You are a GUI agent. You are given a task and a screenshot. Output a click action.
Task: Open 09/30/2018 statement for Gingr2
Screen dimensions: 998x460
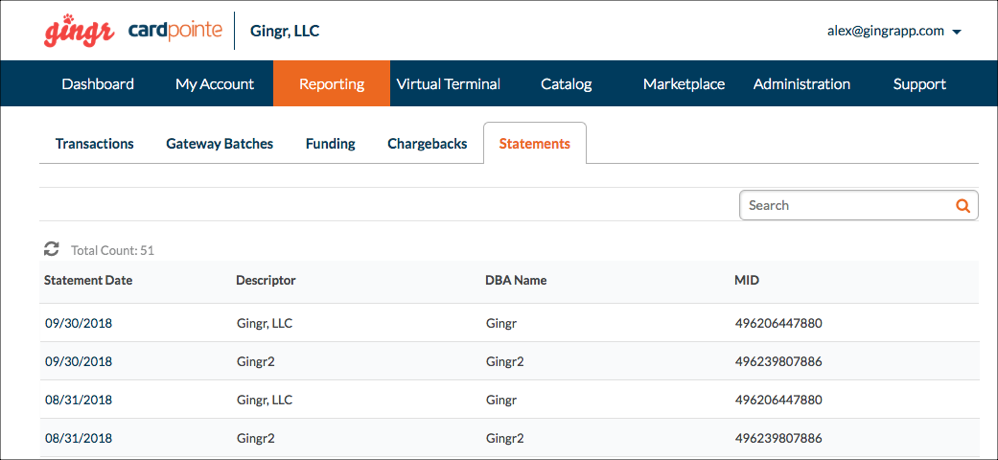coord(78,361)
